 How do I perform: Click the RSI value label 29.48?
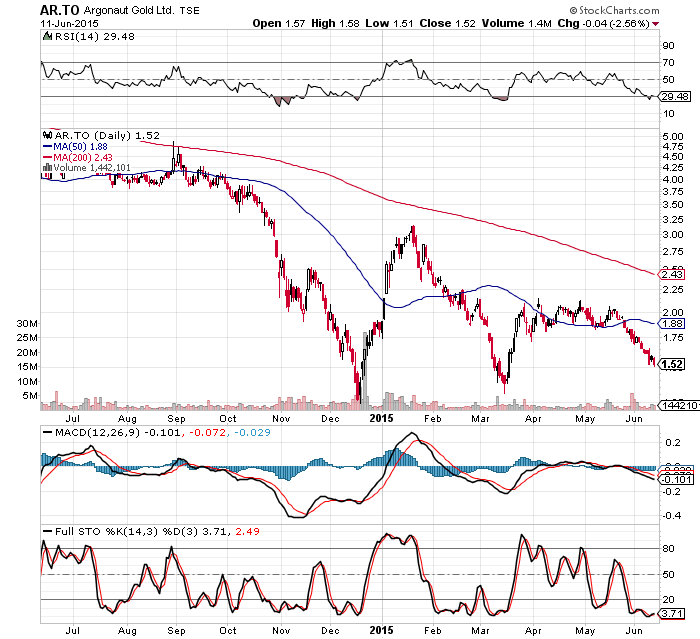tap(675, 96)
